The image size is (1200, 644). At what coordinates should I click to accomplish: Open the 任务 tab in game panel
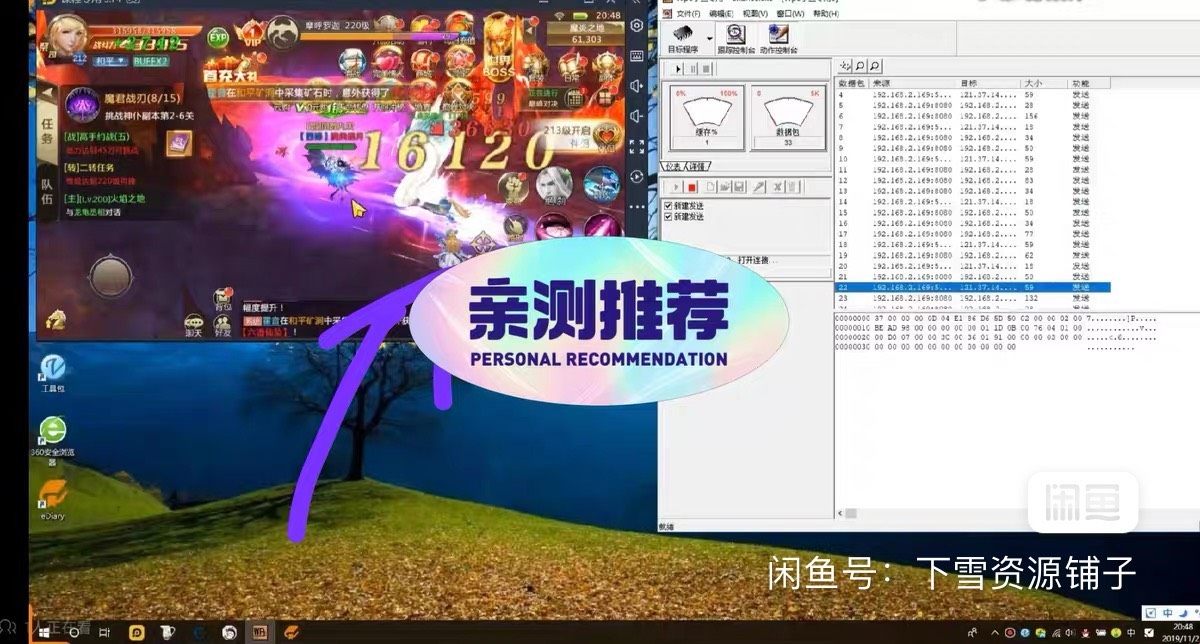[46, 132]
